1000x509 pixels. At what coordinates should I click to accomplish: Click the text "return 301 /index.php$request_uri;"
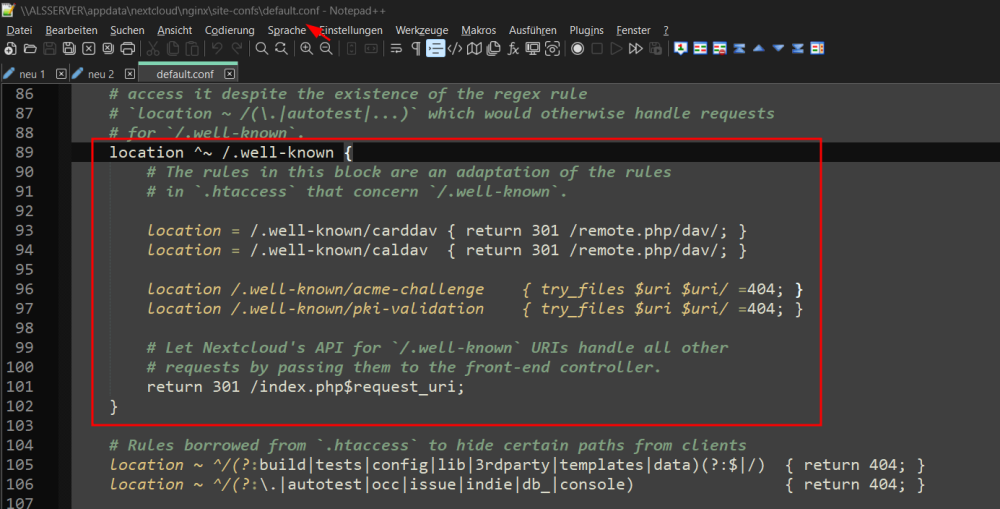click(x=305, y=387)
